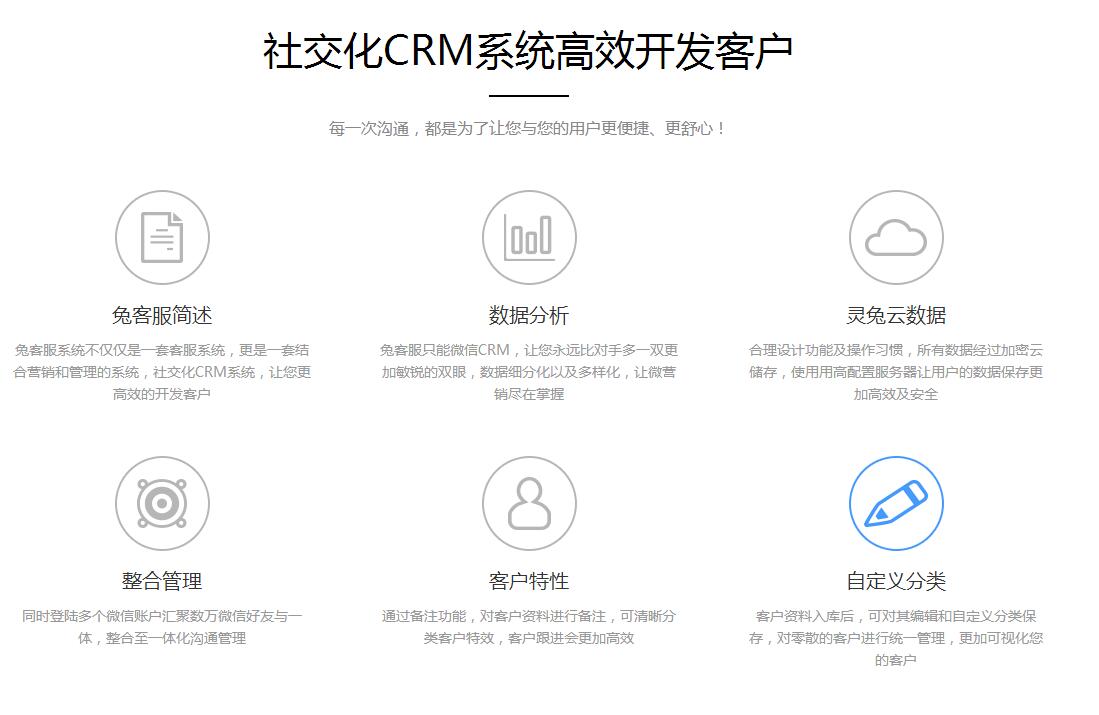1099x715 pixels.
Task: Click the user profile icon for 客户特性
Action: [529, 504]
